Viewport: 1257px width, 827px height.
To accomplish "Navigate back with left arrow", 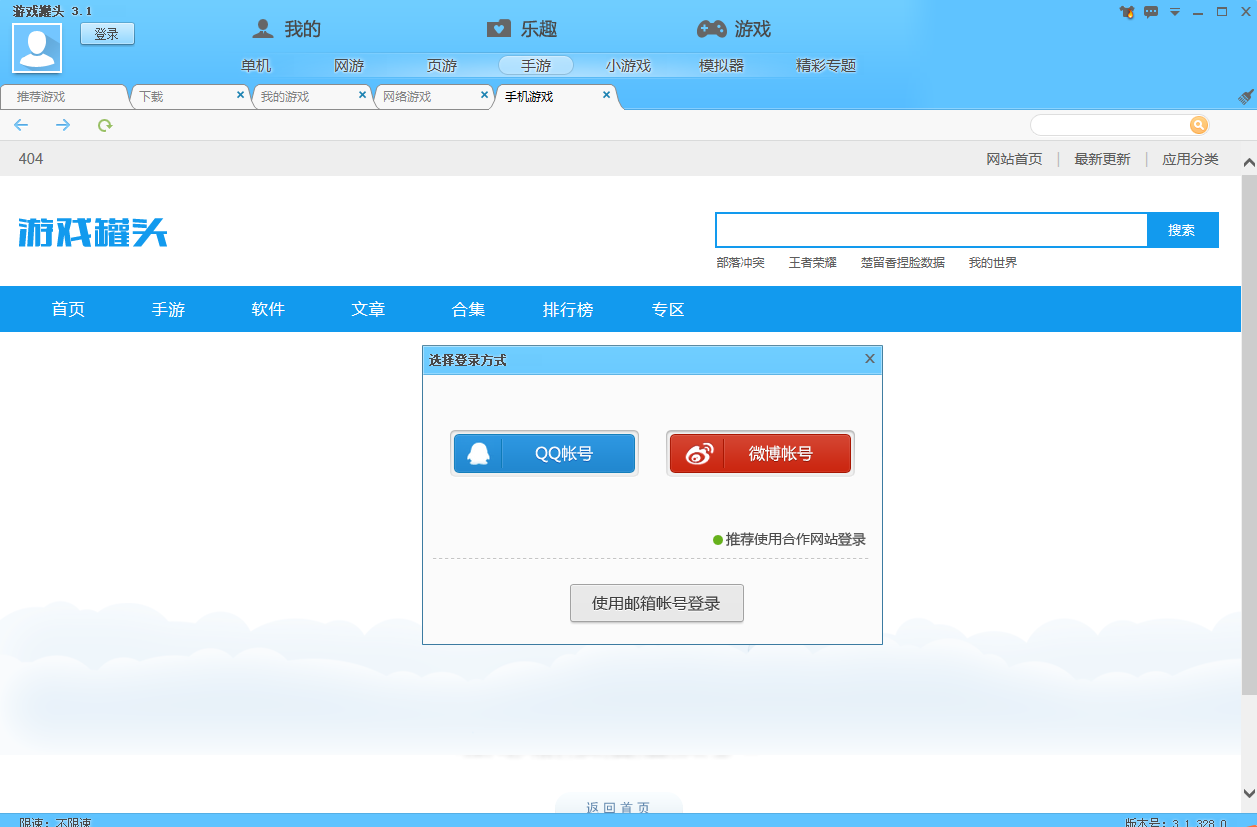I will pos(21,124).
